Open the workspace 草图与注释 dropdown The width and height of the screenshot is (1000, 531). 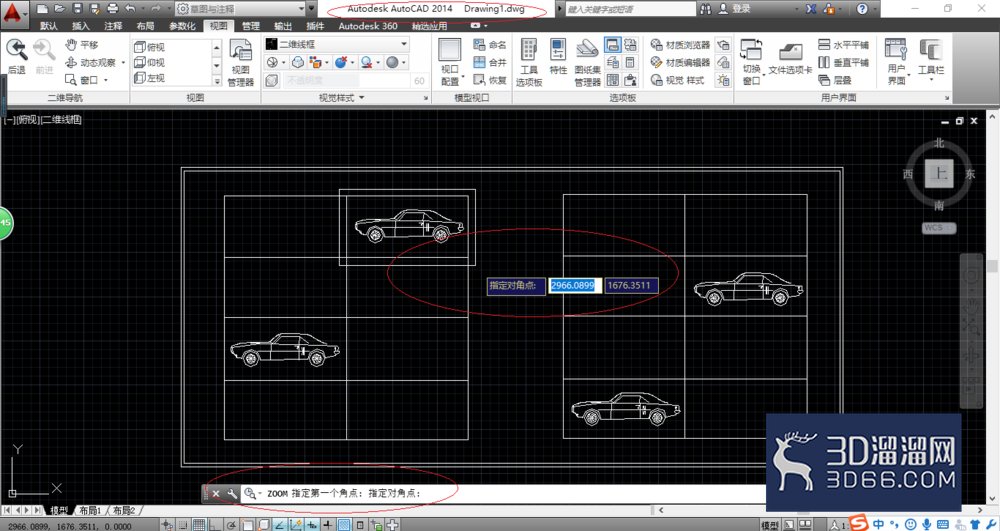tap(240, 9)
